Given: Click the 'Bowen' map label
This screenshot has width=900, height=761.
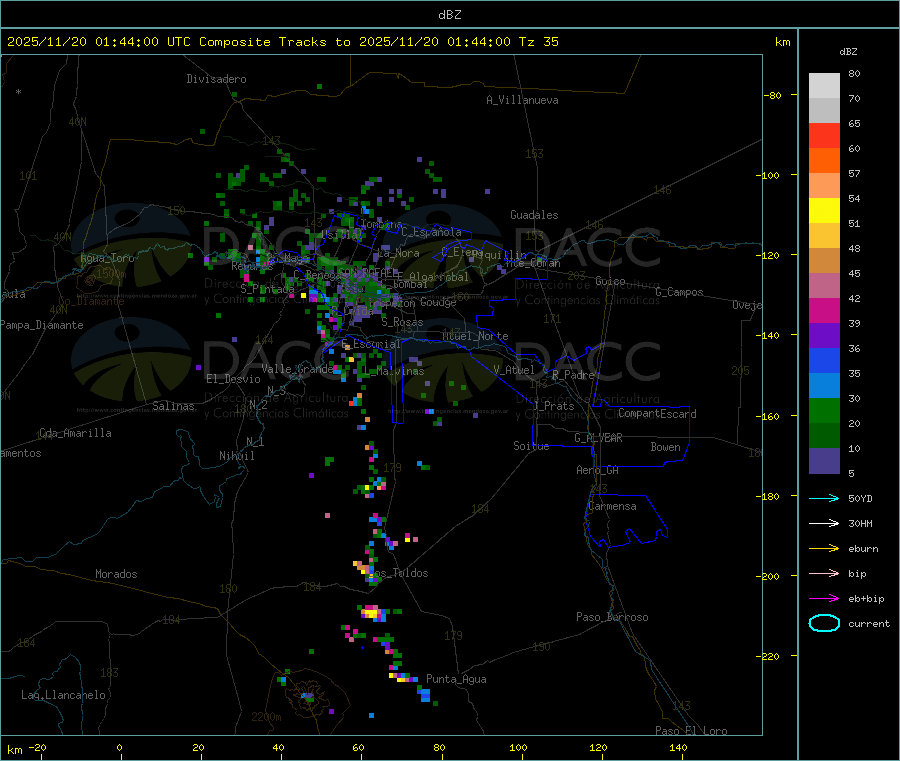Looking at the screenshot, I should (x=665, y=447).
